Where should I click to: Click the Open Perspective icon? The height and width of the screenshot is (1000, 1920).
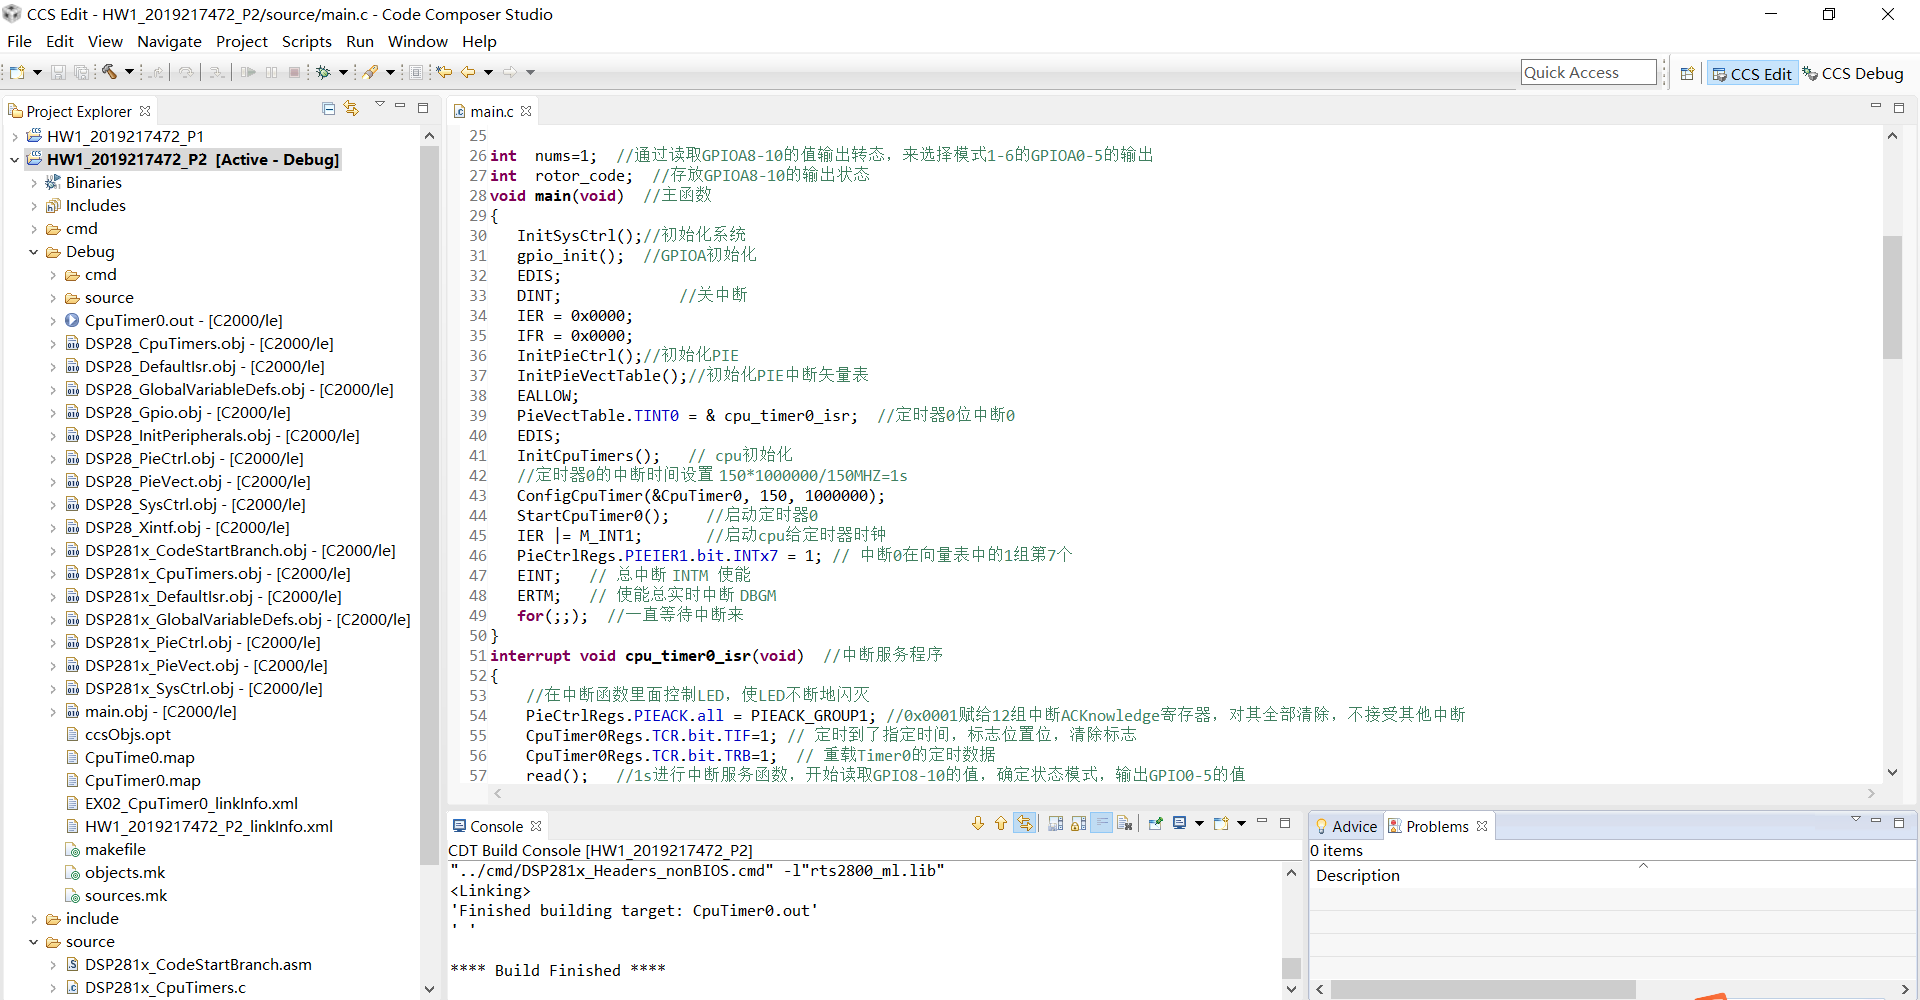1687,73
